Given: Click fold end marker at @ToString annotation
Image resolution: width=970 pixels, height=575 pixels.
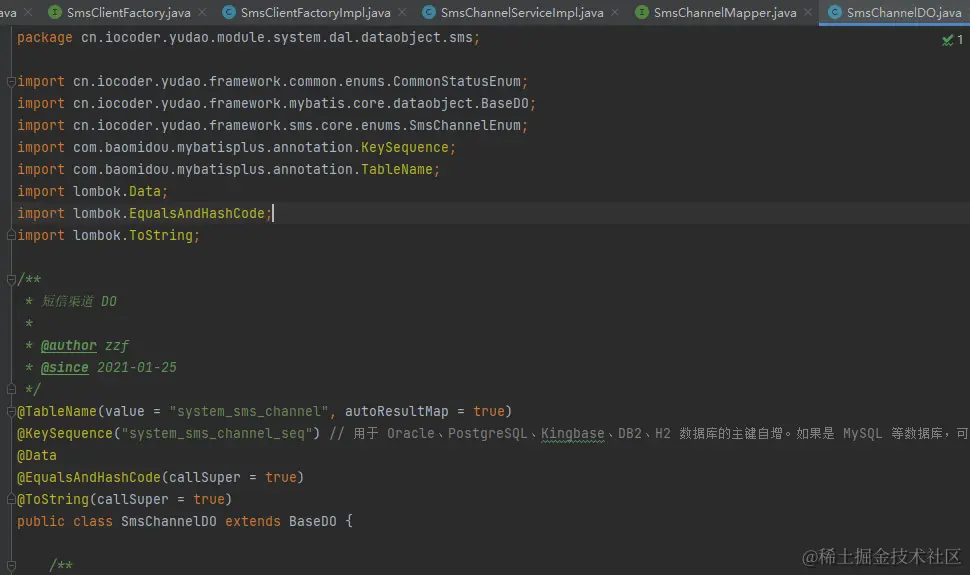Looking at the screenshot, I should pos(11,499).
